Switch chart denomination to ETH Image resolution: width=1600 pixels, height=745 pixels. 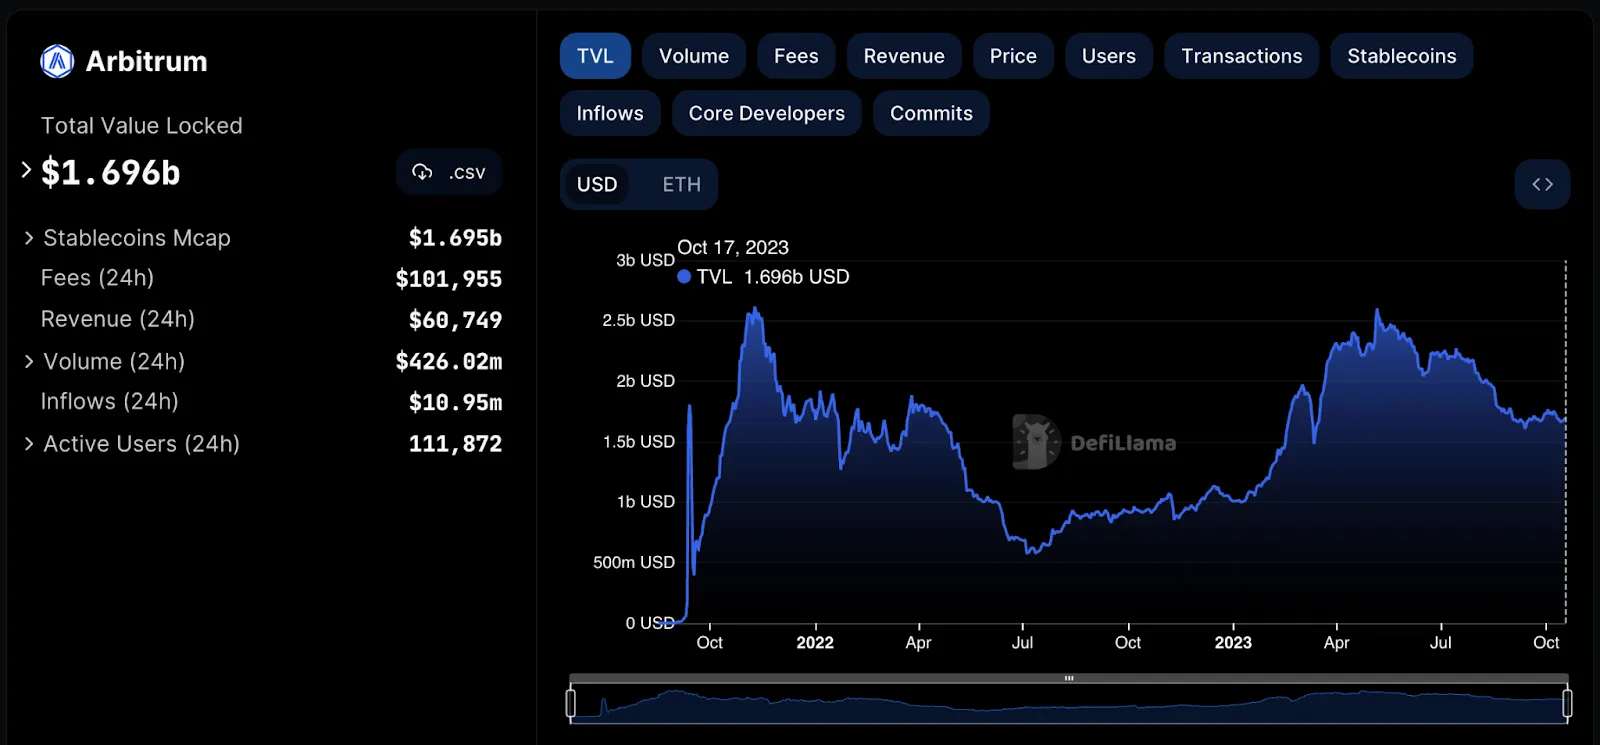click(682, 184)
